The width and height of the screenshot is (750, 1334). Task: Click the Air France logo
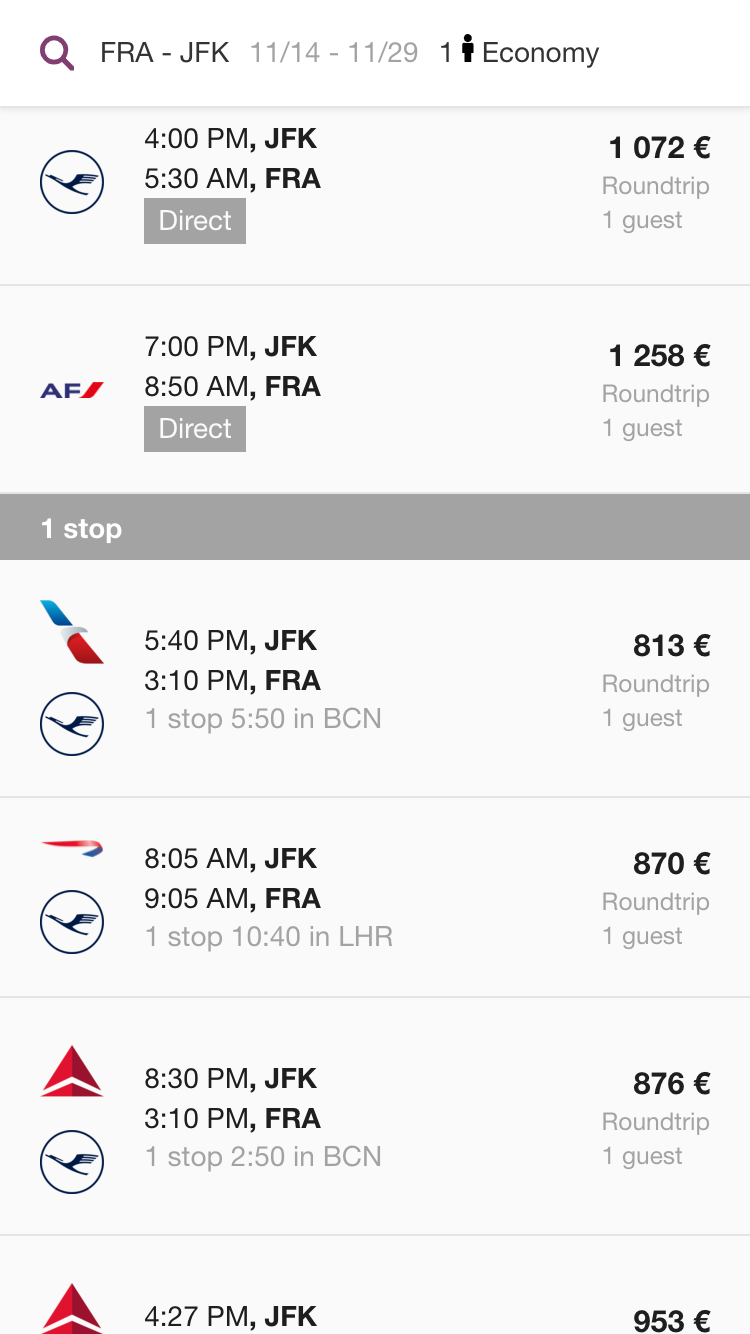(x=72, y=390)
